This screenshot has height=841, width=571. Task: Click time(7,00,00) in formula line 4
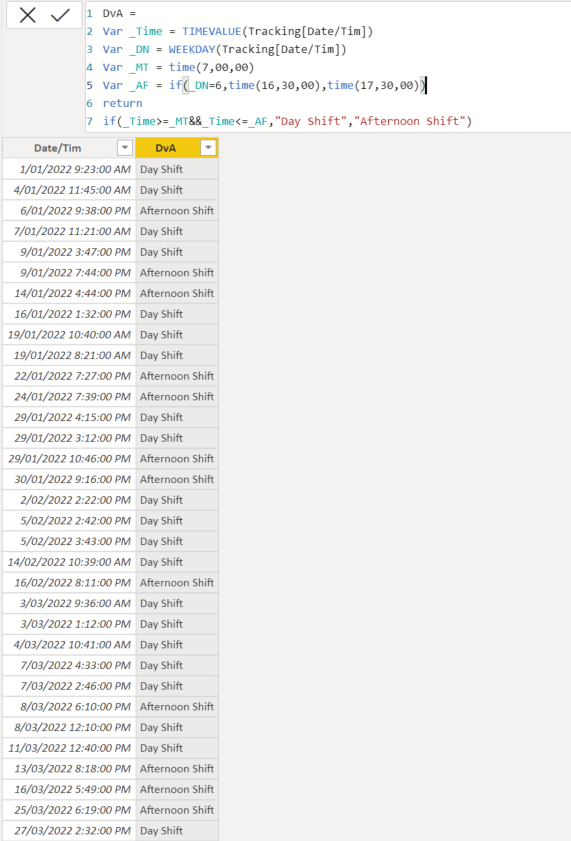point(211,67)
